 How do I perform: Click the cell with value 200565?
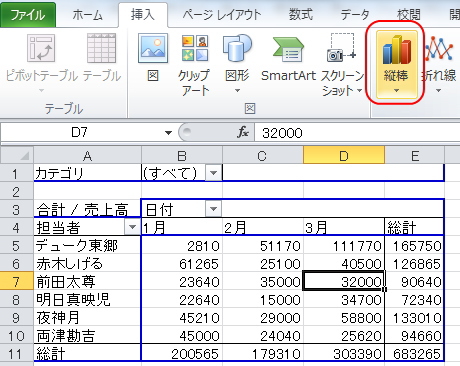coord(182,353)
